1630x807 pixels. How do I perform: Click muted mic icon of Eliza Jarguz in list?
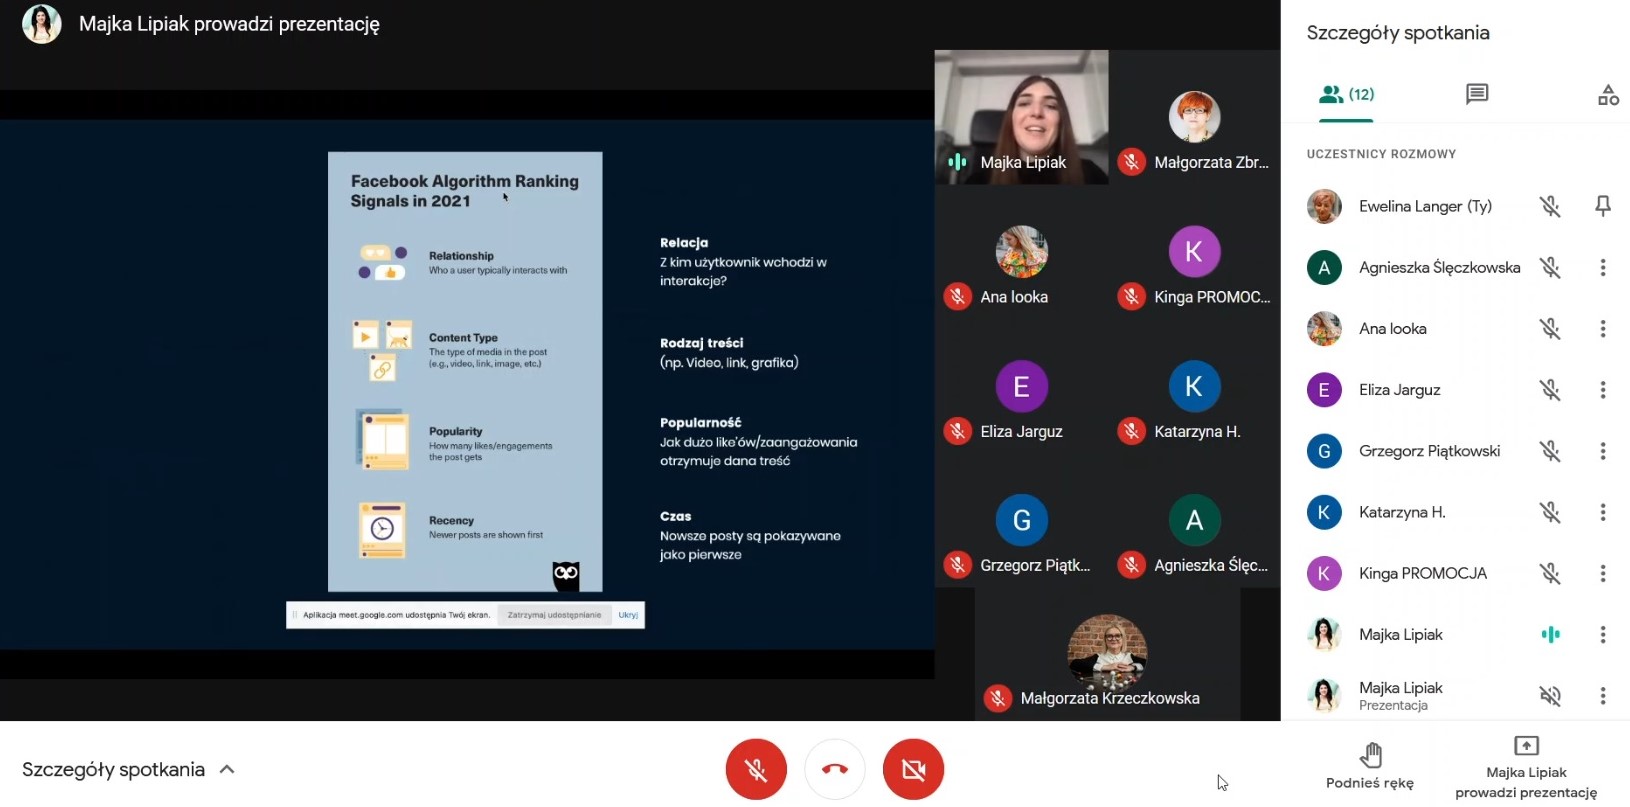1550,390
